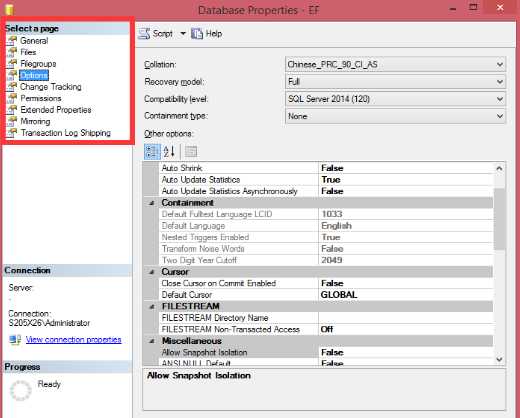
Task: Open the Recovery model dropdown
Action: [x=395, y=82]
